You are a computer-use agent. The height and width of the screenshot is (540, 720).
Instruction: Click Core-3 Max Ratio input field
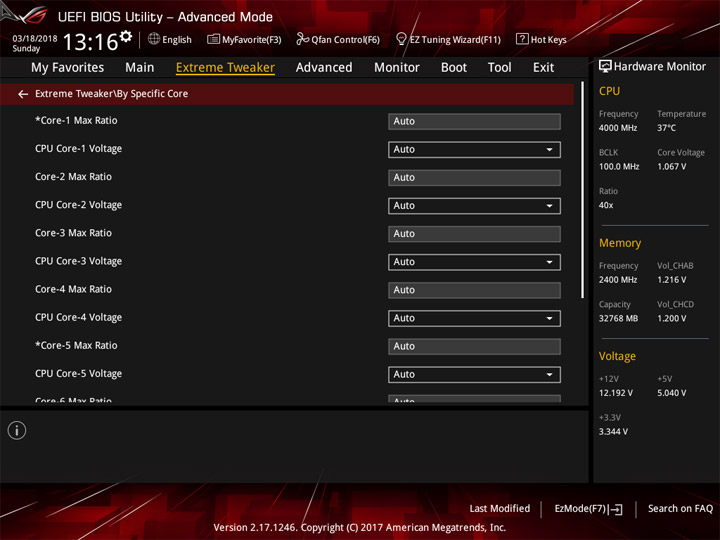[x=474, y=234]
